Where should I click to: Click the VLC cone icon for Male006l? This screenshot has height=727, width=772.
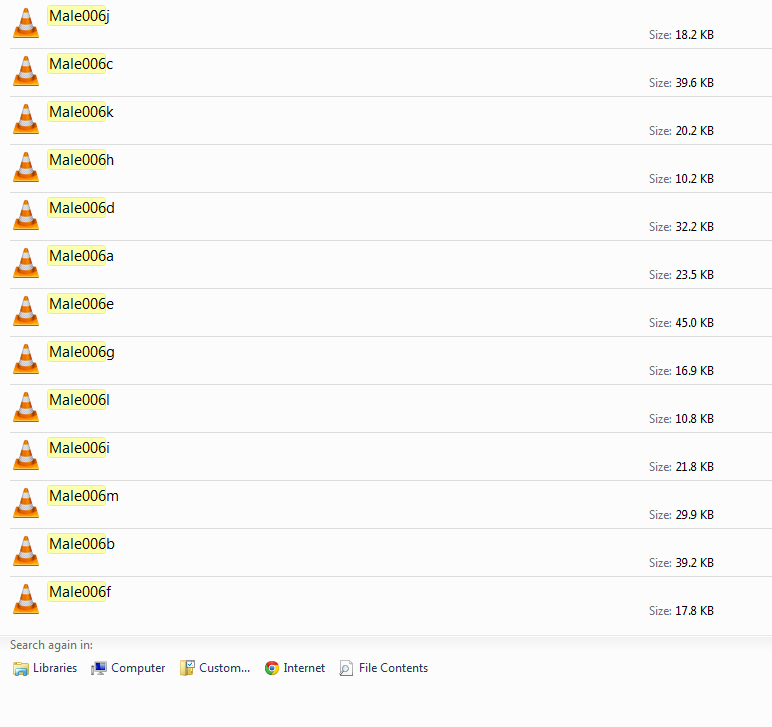click(26, 407)
